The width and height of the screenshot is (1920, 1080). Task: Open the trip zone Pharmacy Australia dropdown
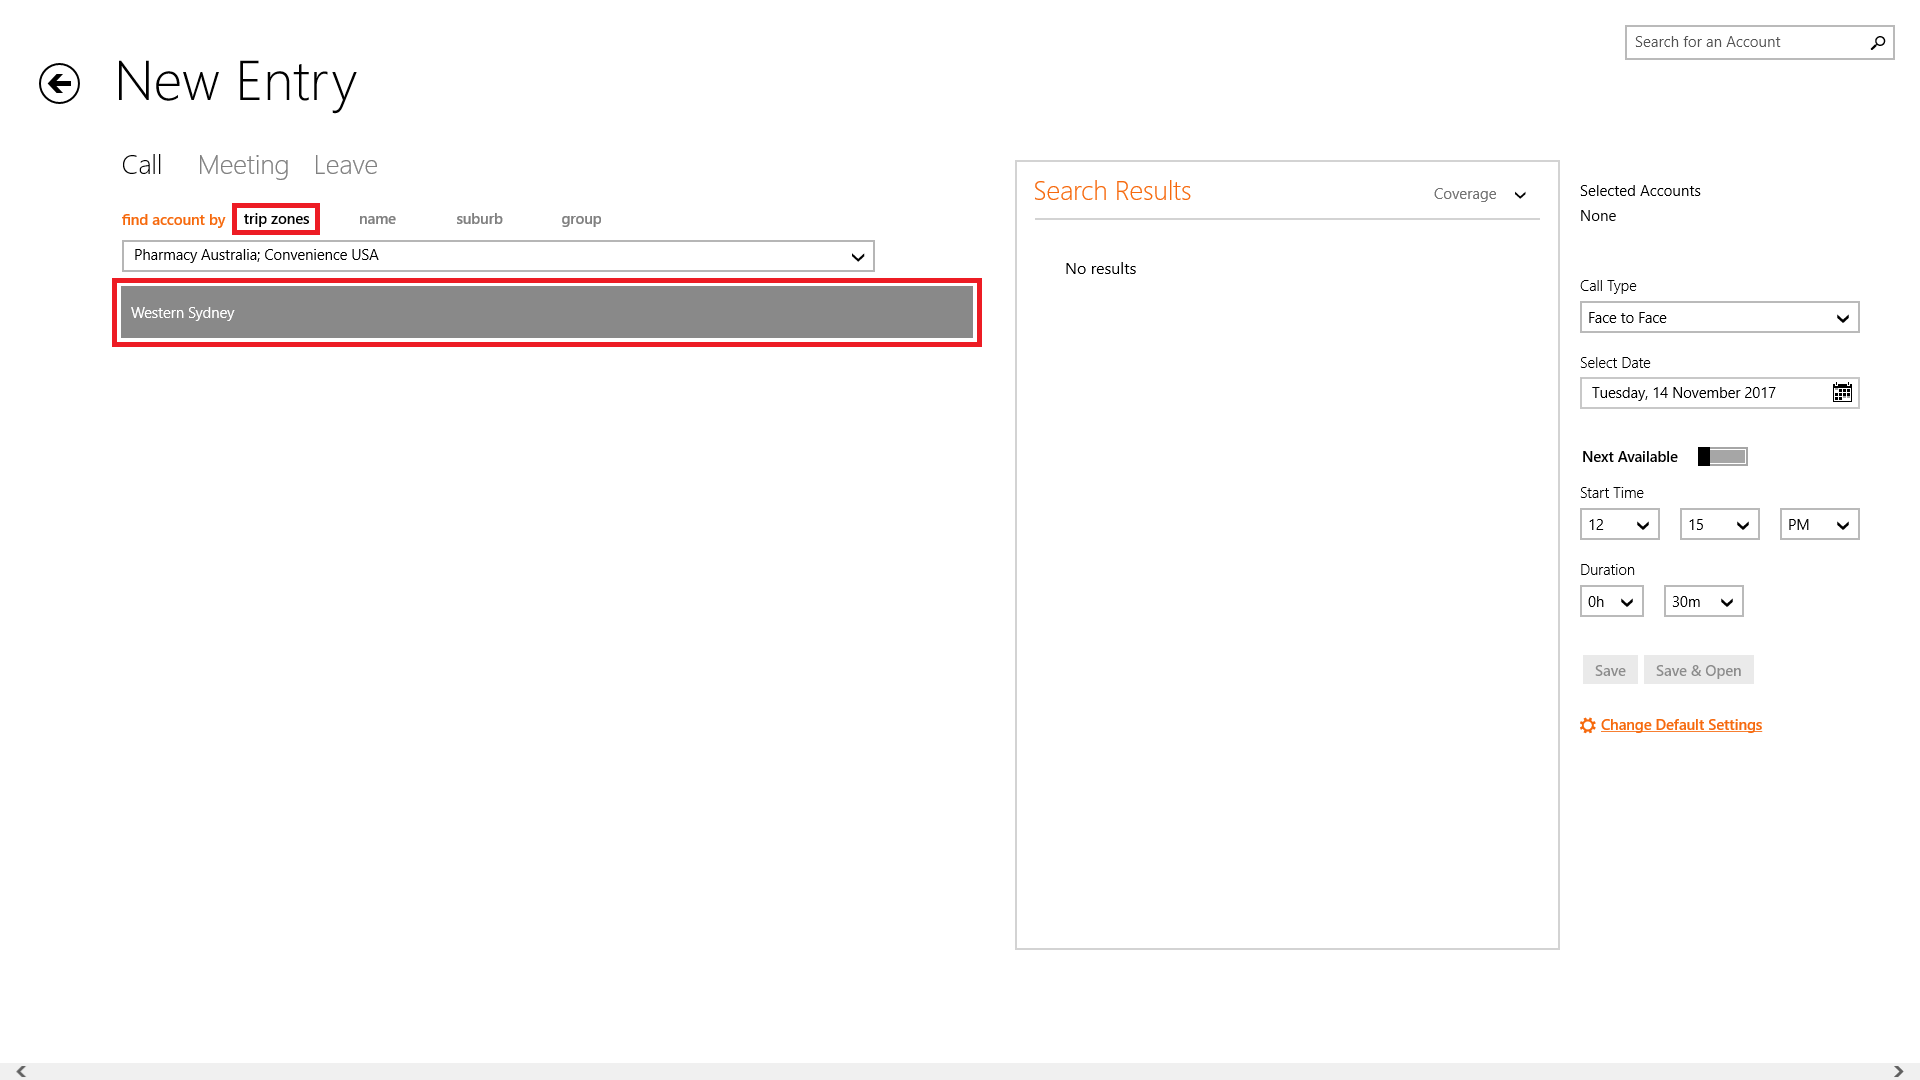coord(498,256)
